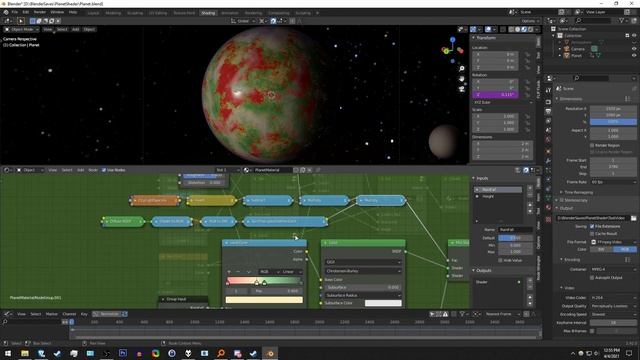Click the timeline filter funnel icon
Viewport: 640px width, 360px height.
pyautogui.click(x=462, y=314)
